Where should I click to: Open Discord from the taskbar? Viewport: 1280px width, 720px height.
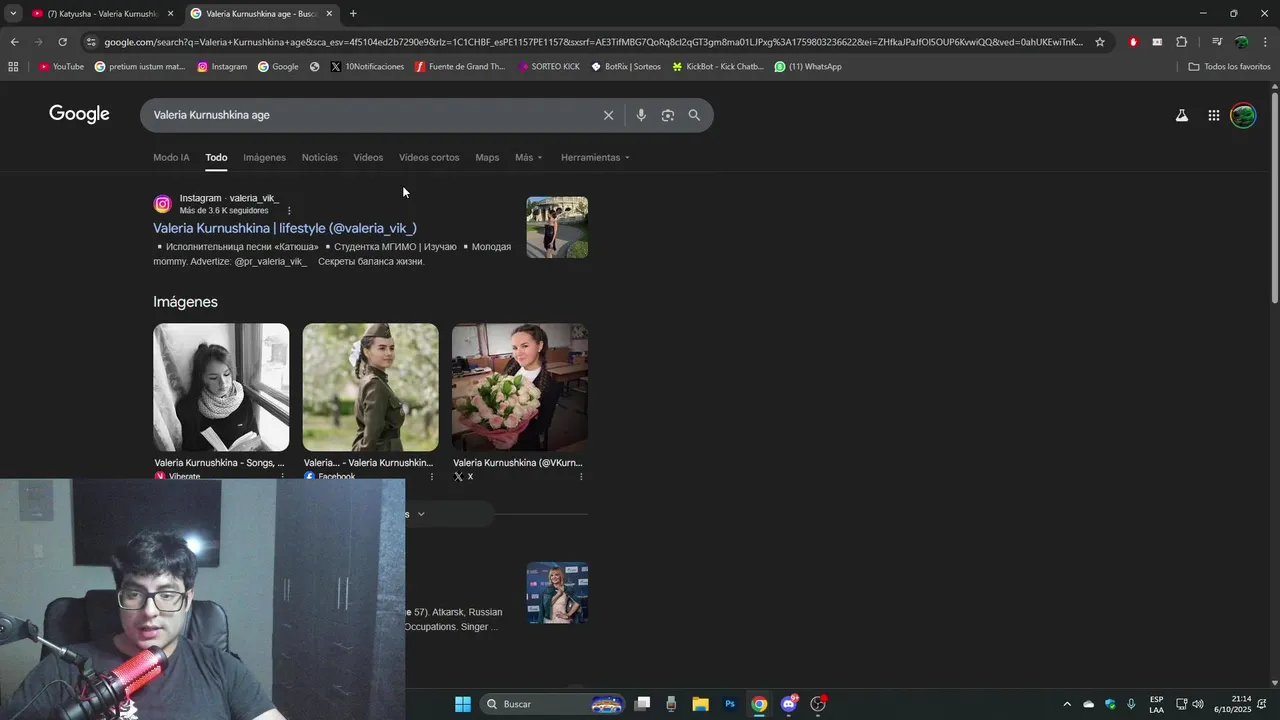[789, 704]
